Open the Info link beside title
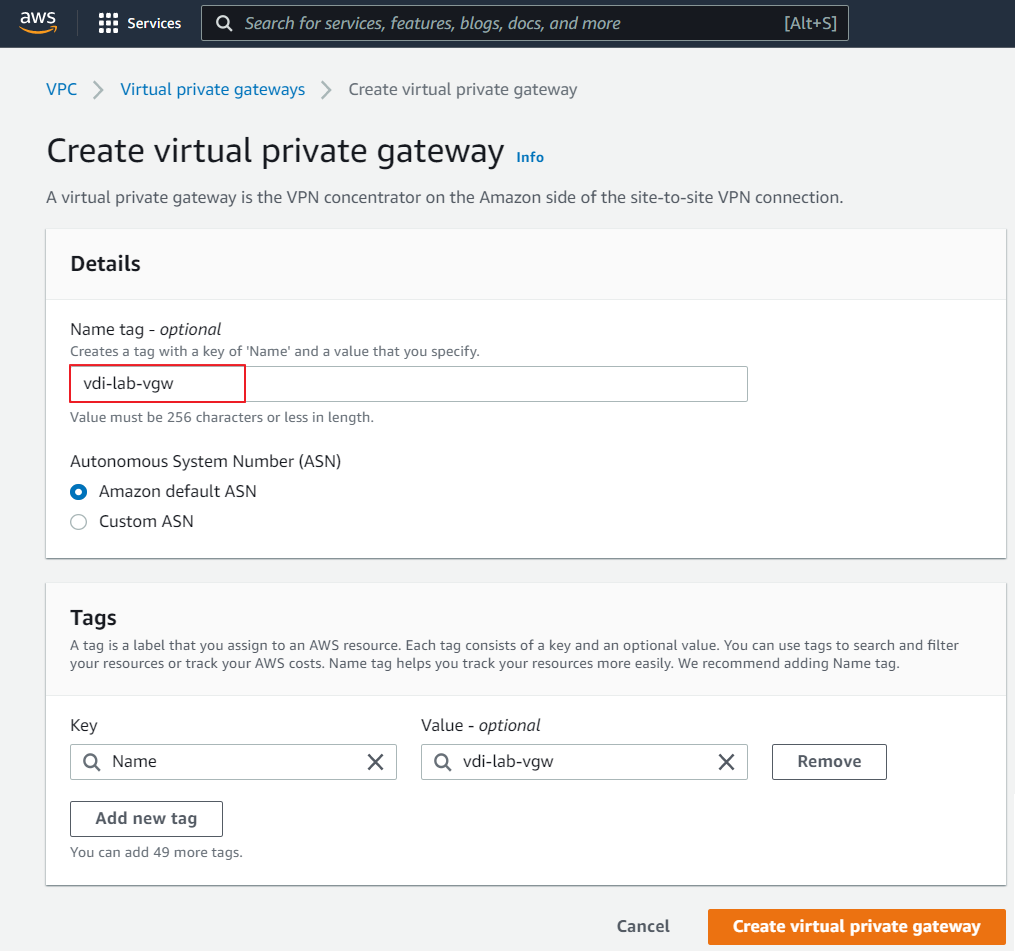The image size is (1015, 951). (530, 157)
